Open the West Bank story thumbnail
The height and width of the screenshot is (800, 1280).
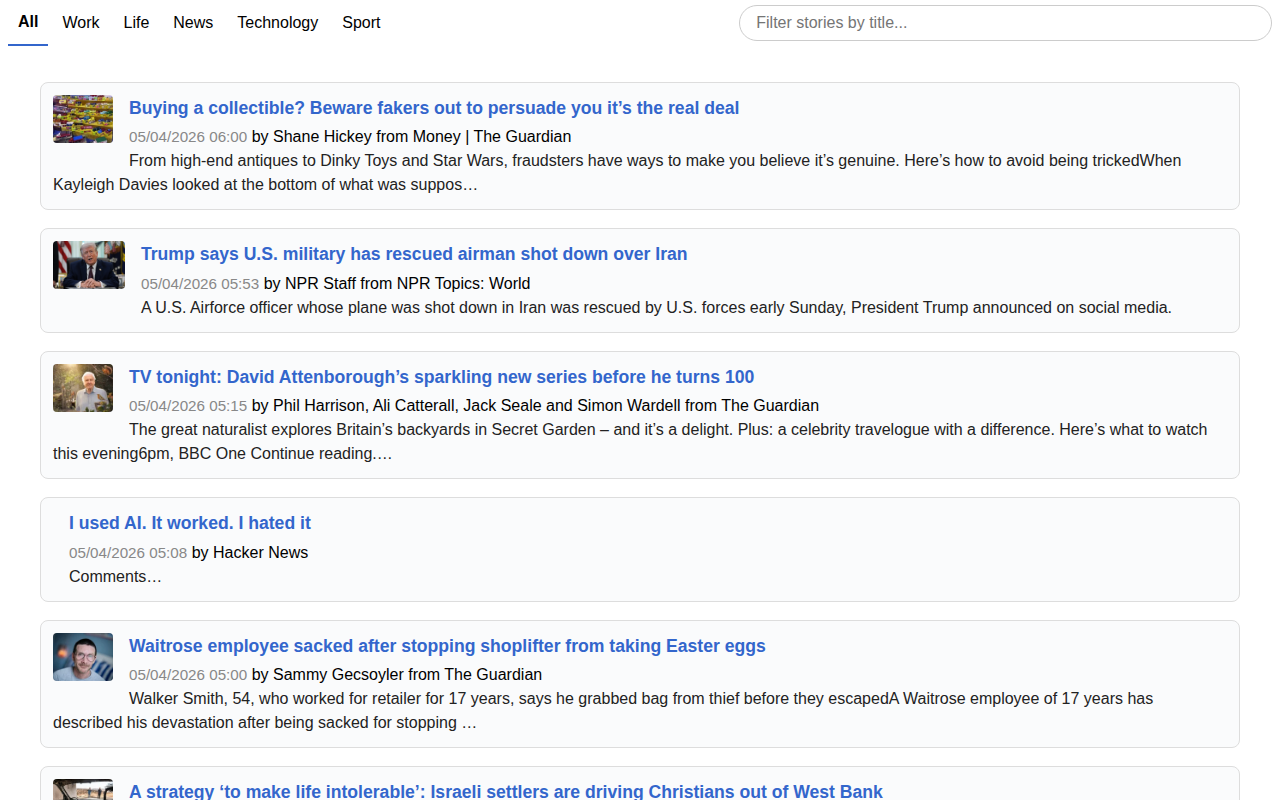click(83, 790)
